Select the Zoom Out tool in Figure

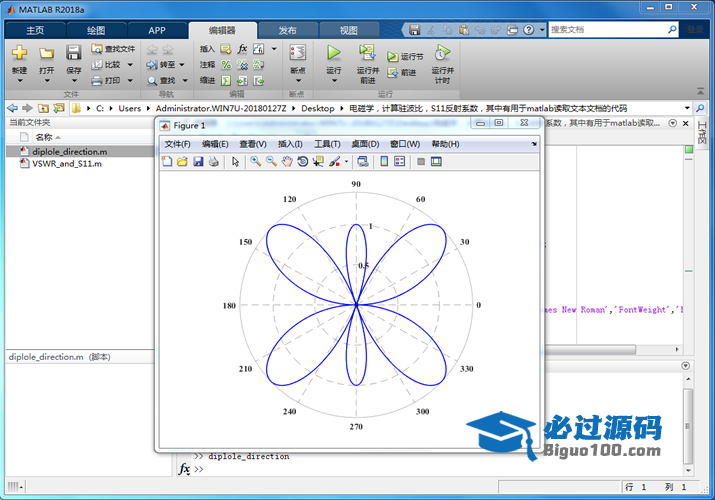click(271, 161)
